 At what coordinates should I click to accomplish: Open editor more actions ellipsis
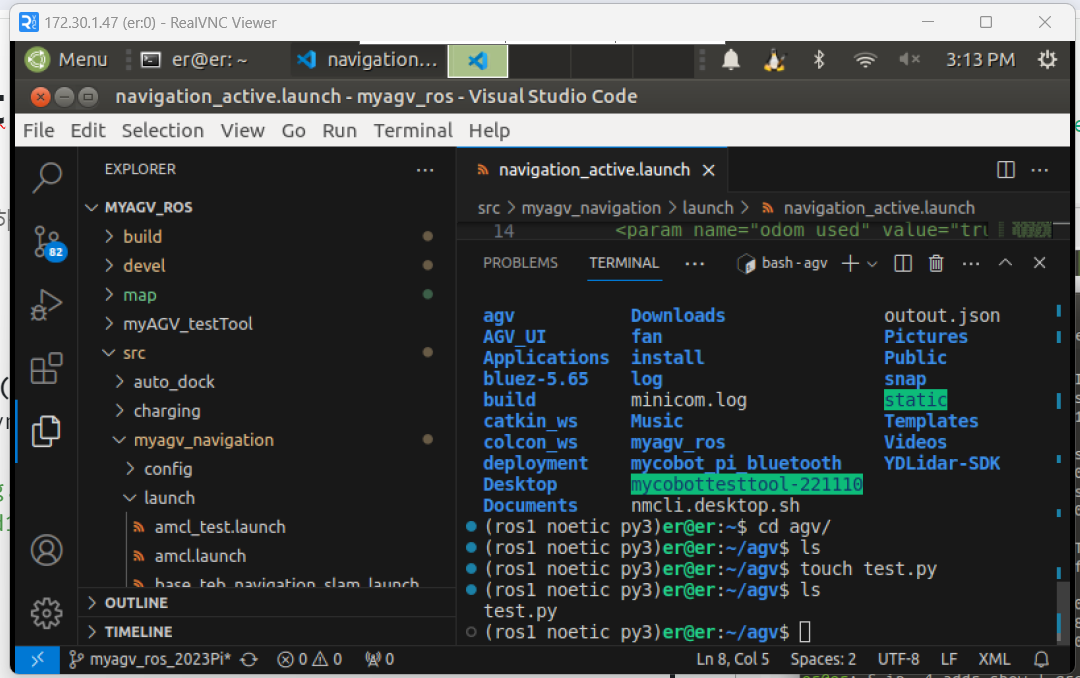[1039, 170]
